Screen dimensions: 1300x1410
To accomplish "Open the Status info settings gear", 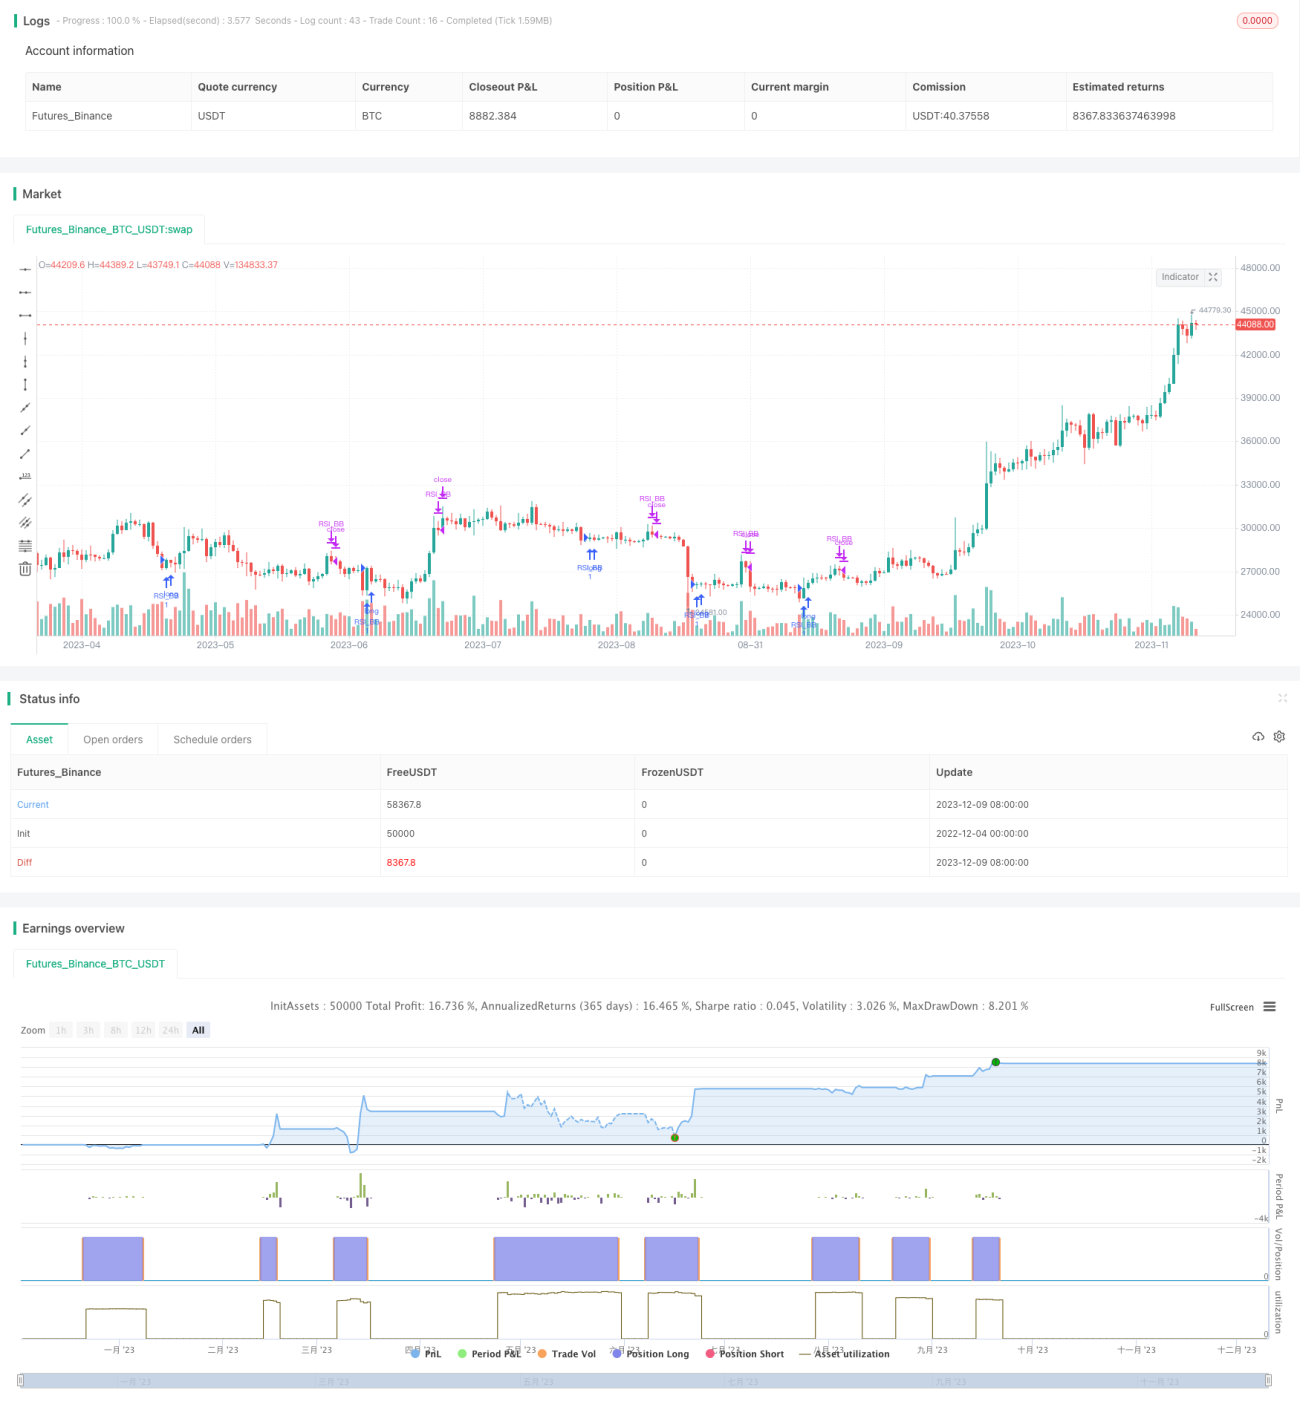I will 1279,737.
